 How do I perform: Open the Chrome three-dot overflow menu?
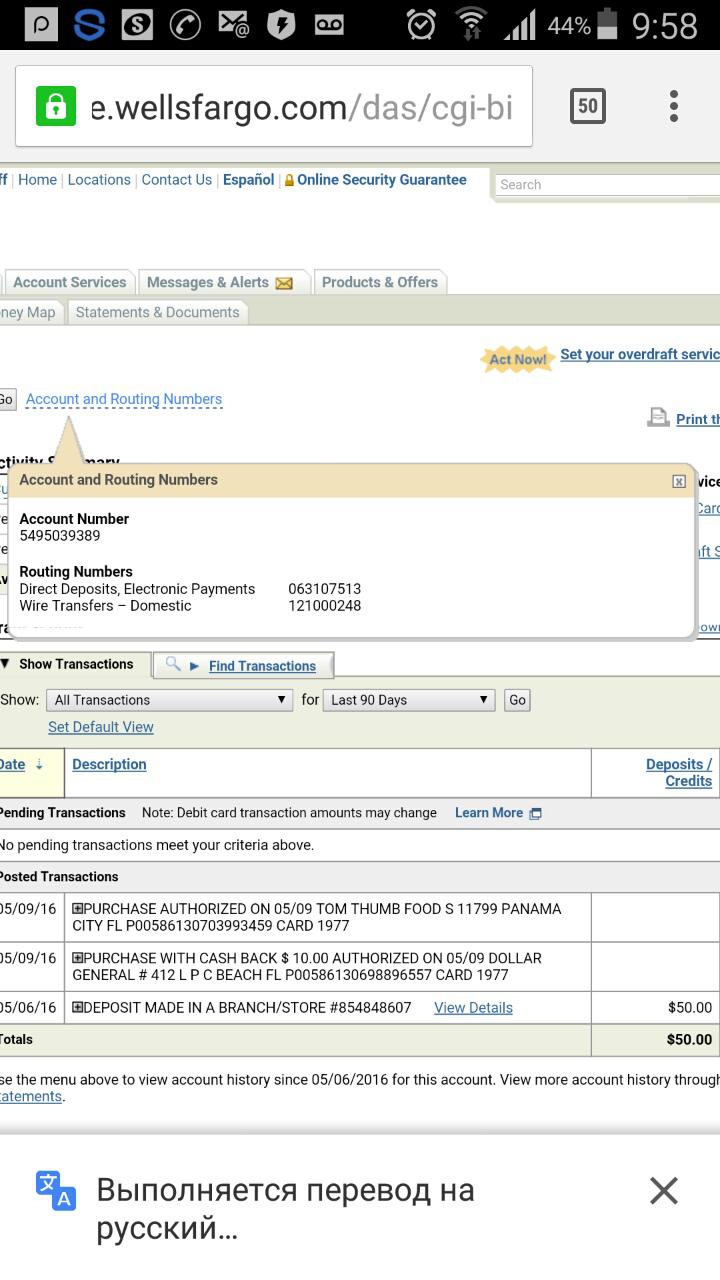[674, 106]
